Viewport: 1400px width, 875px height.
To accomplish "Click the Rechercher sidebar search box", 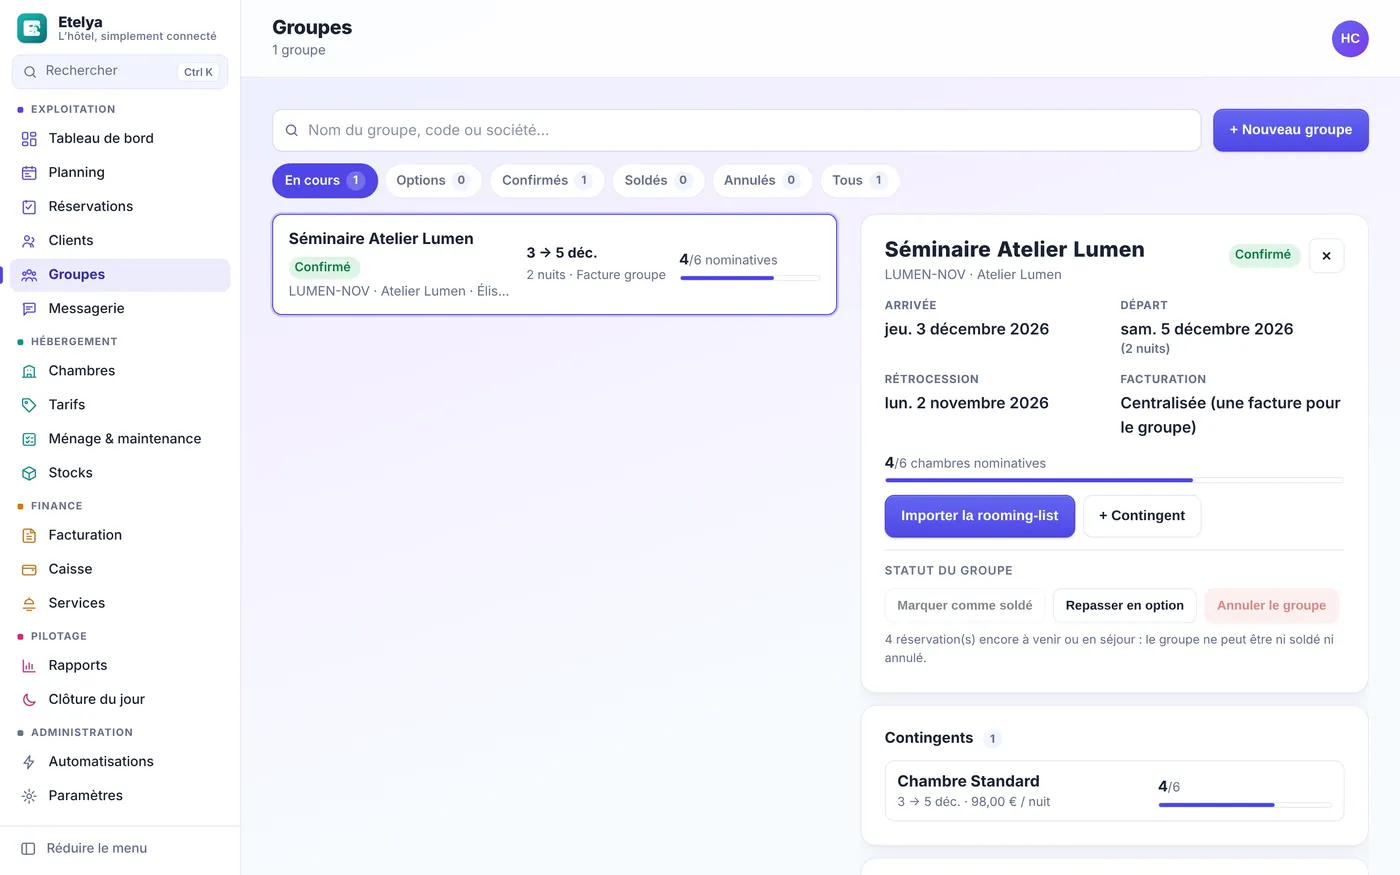I will click(120, 71).
